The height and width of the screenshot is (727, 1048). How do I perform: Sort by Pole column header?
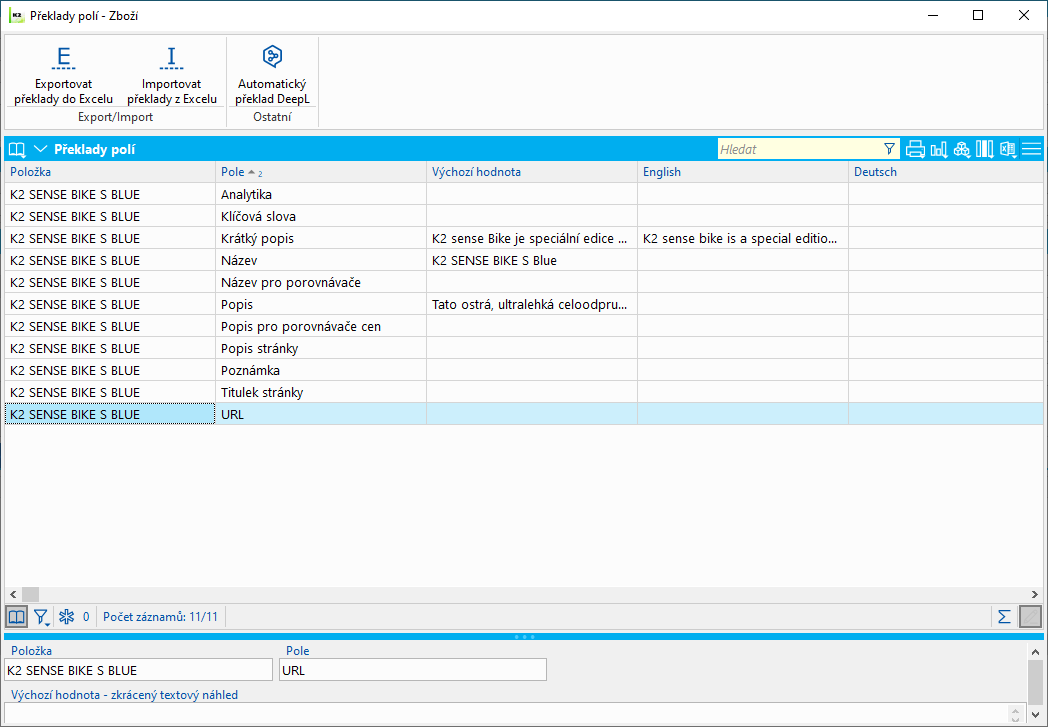tap(320, 172)
